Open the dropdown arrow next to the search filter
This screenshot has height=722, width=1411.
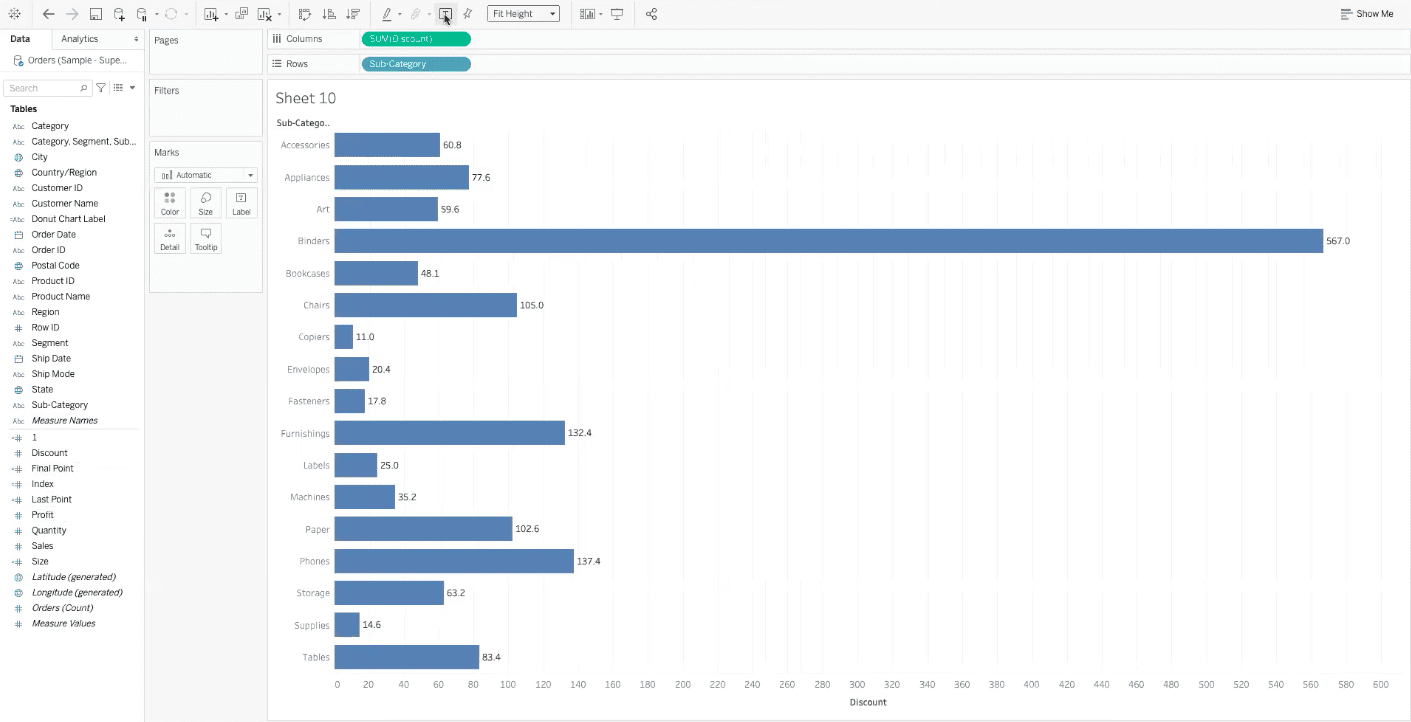click(x=131, y=87)
